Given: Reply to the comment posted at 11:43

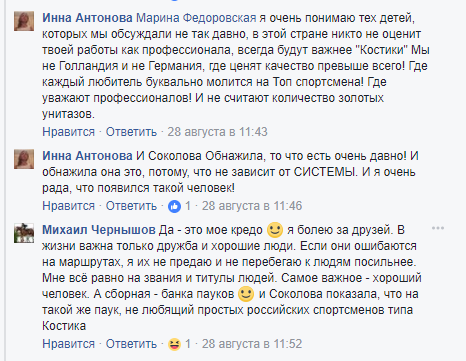Looking at the screenshot, I should [x=131, y=132].
